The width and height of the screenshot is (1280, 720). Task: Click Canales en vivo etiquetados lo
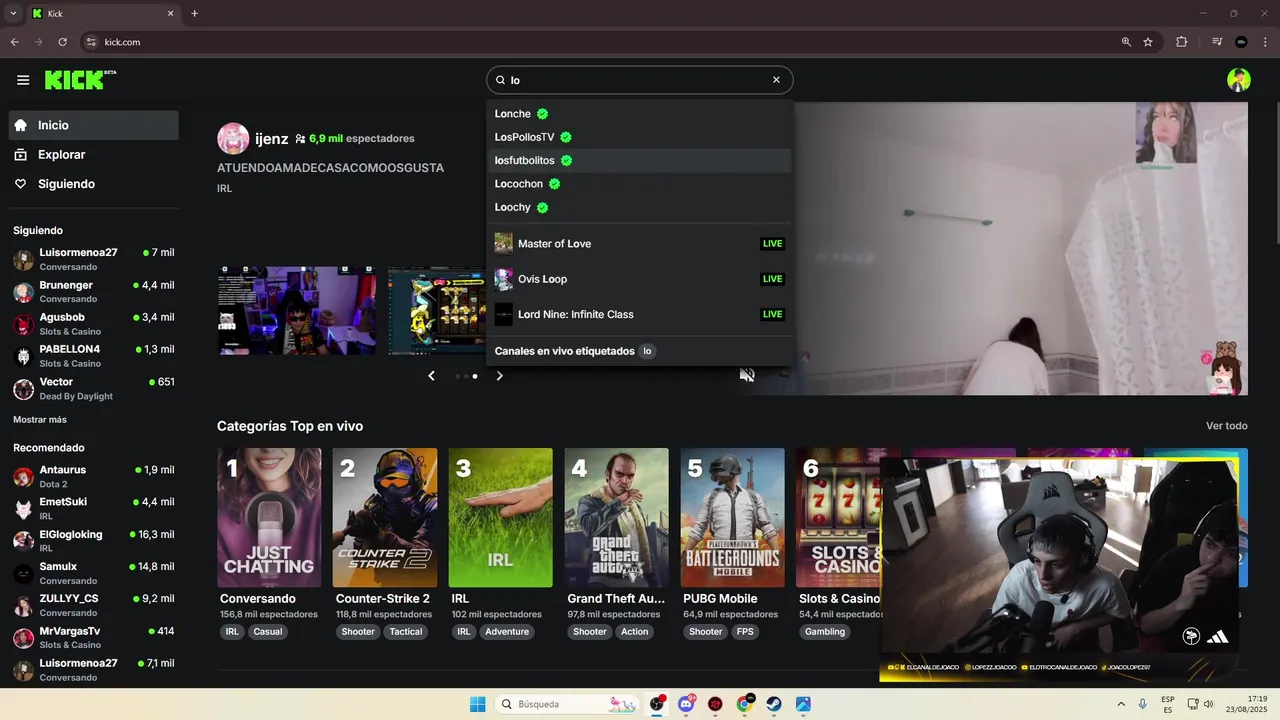point(575,351)
